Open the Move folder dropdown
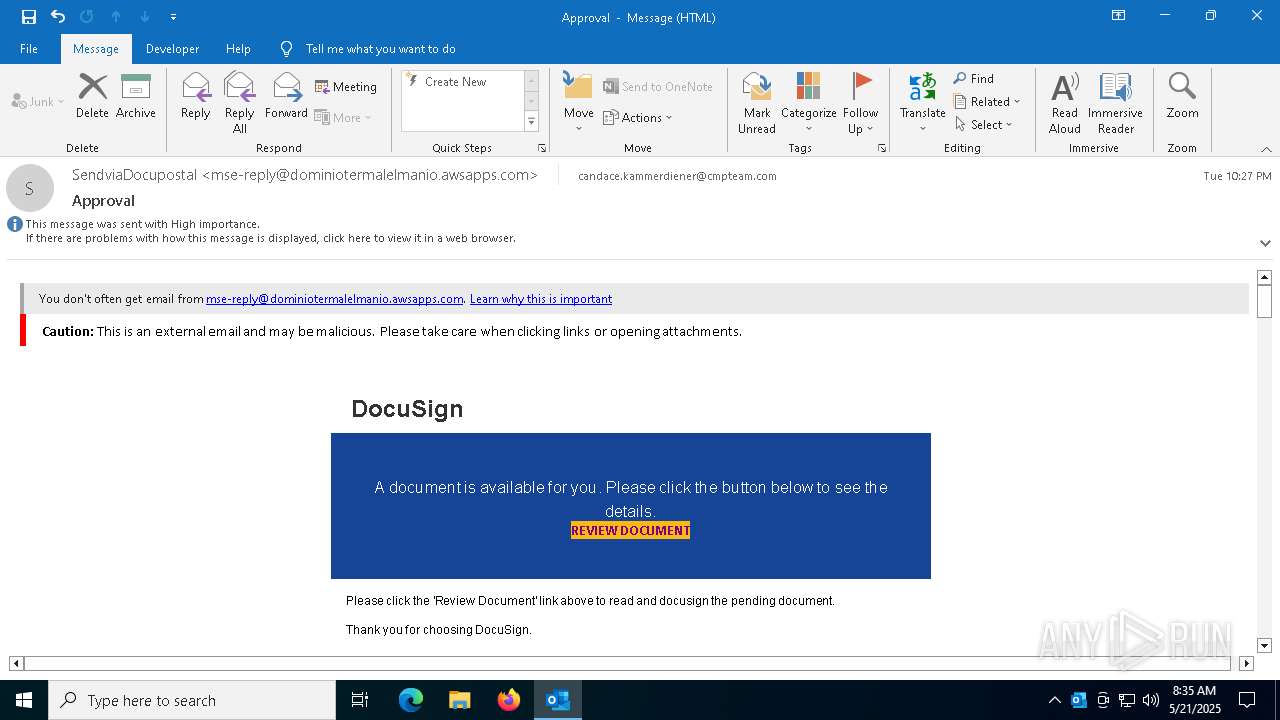This screenshot has width=1280, height=720. coord(579,102)
